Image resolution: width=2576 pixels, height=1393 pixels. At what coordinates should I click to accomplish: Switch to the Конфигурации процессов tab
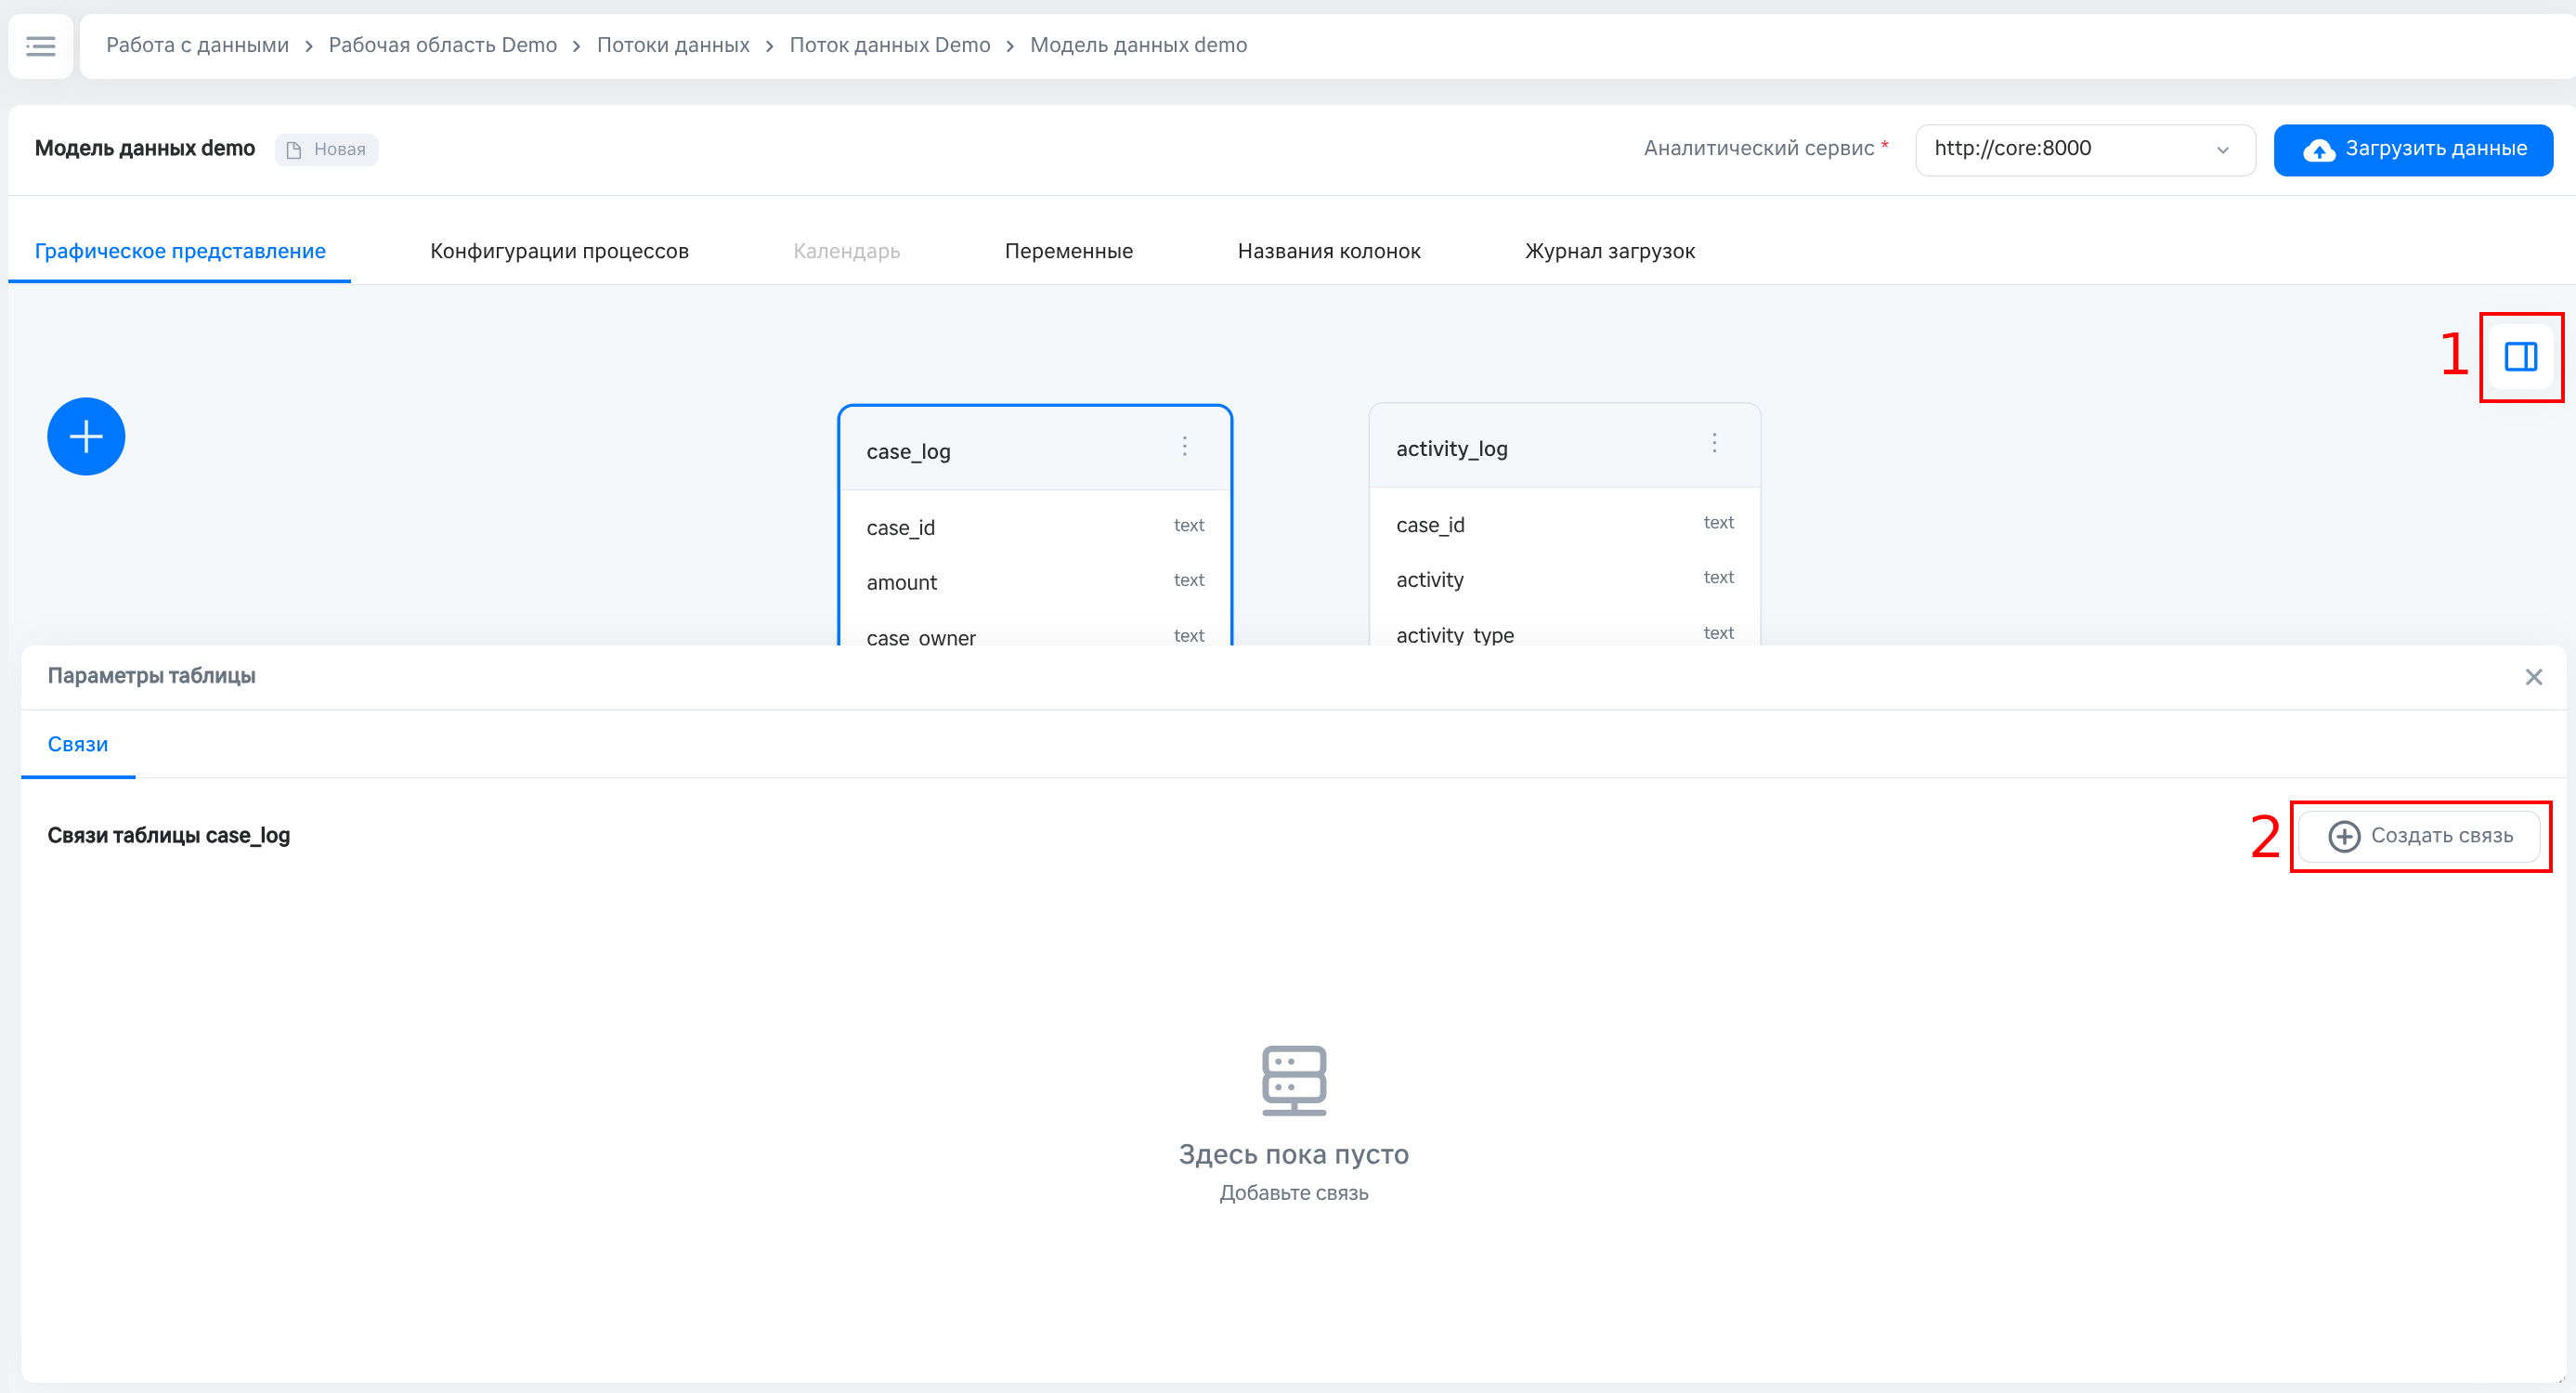559,251
